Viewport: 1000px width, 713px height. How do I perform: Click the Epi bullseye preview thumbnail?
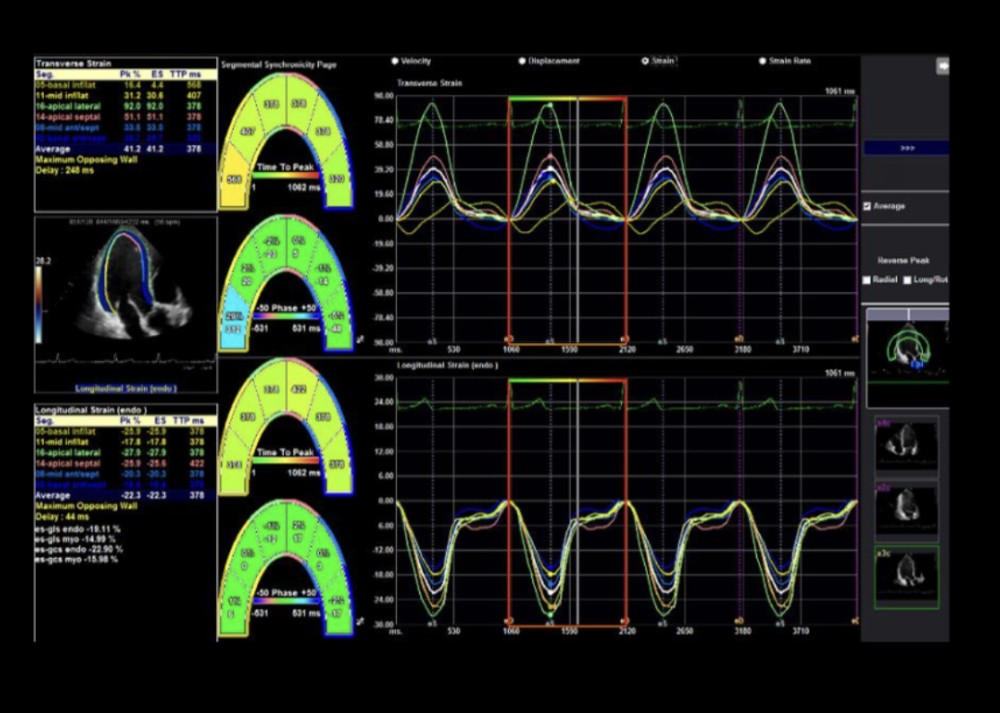[x=906, y=357]
